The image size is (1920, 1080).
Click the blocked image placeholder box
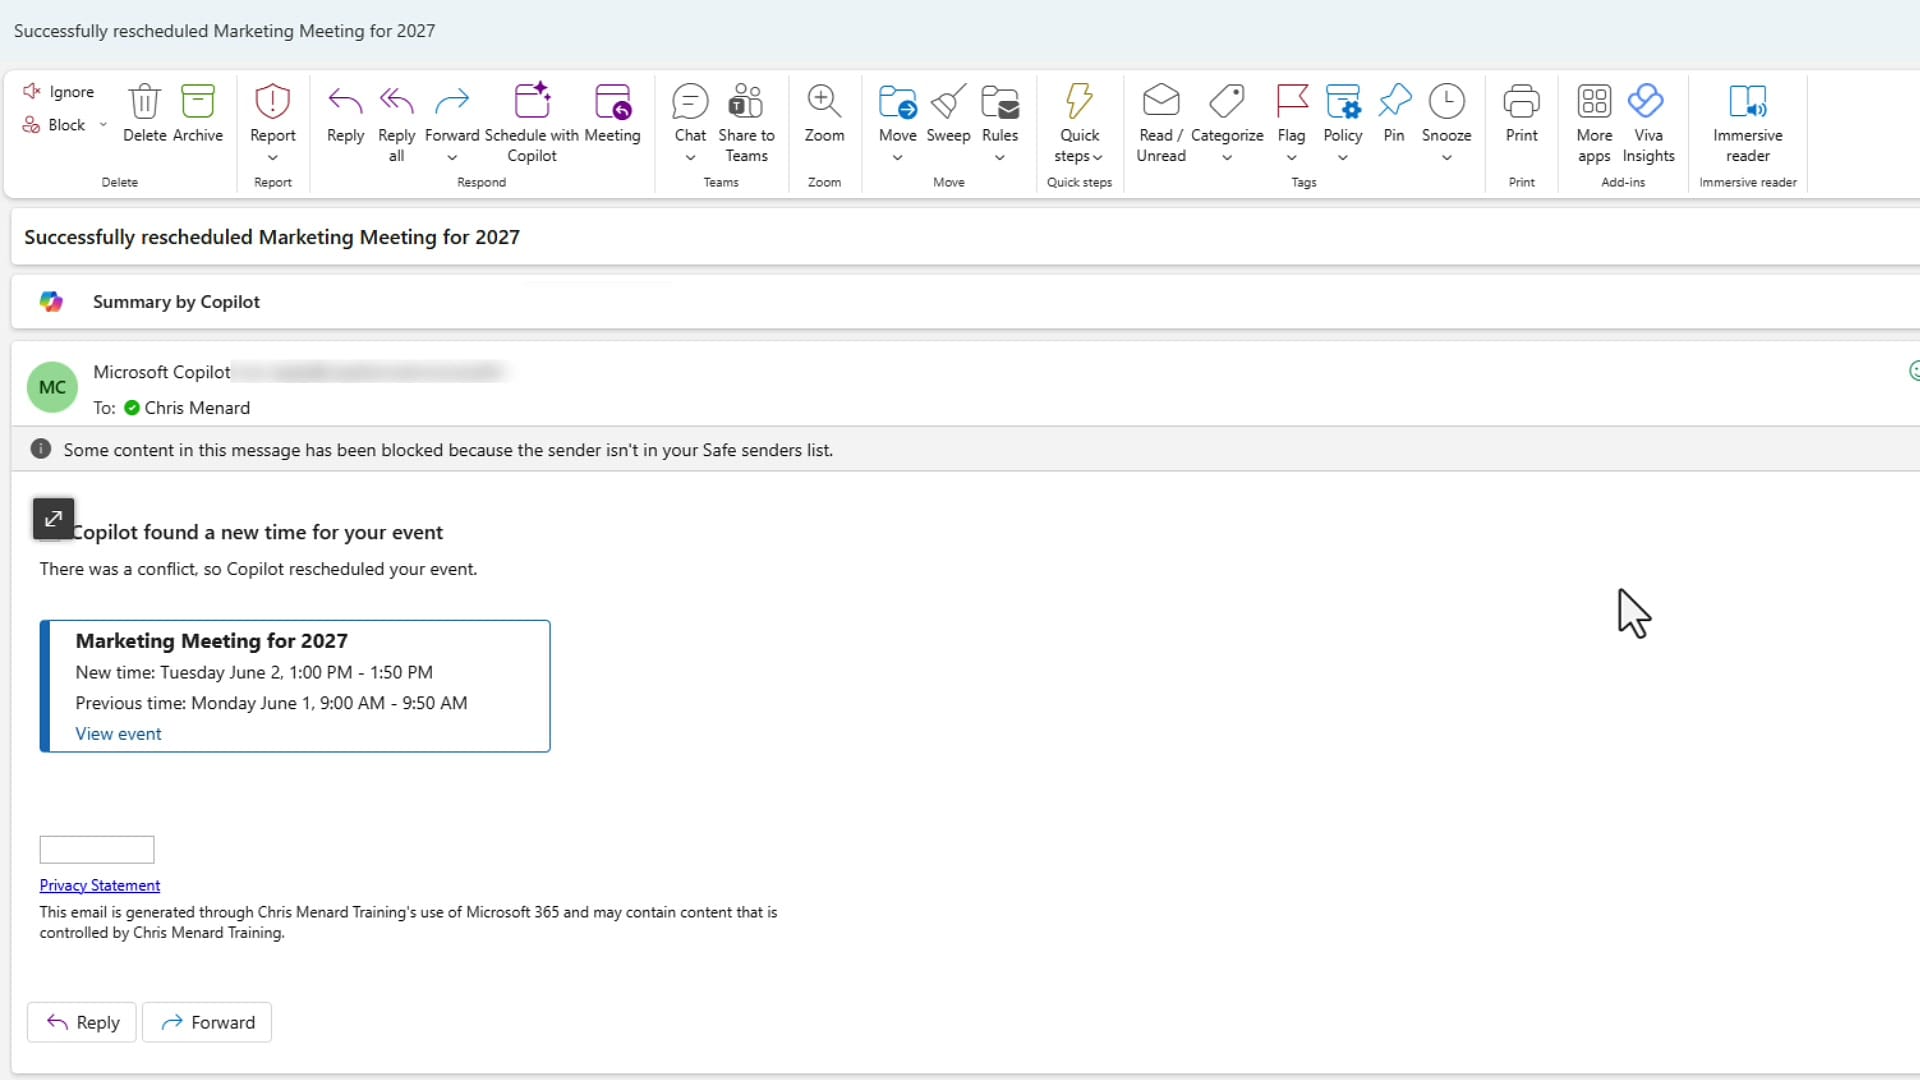(x=97, y=850)
